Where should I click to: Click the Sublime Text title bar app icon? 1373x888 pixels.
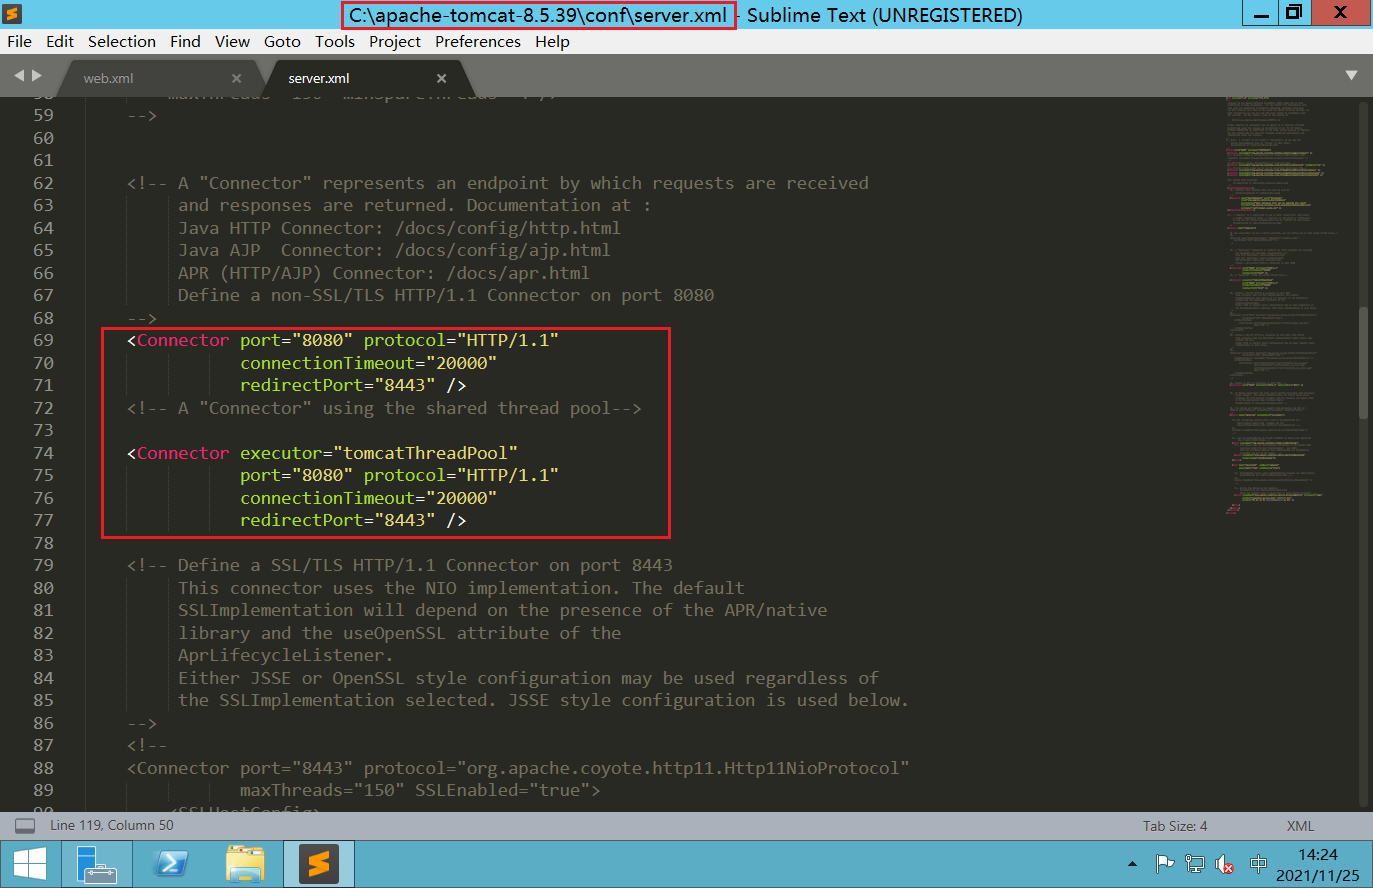12,14
